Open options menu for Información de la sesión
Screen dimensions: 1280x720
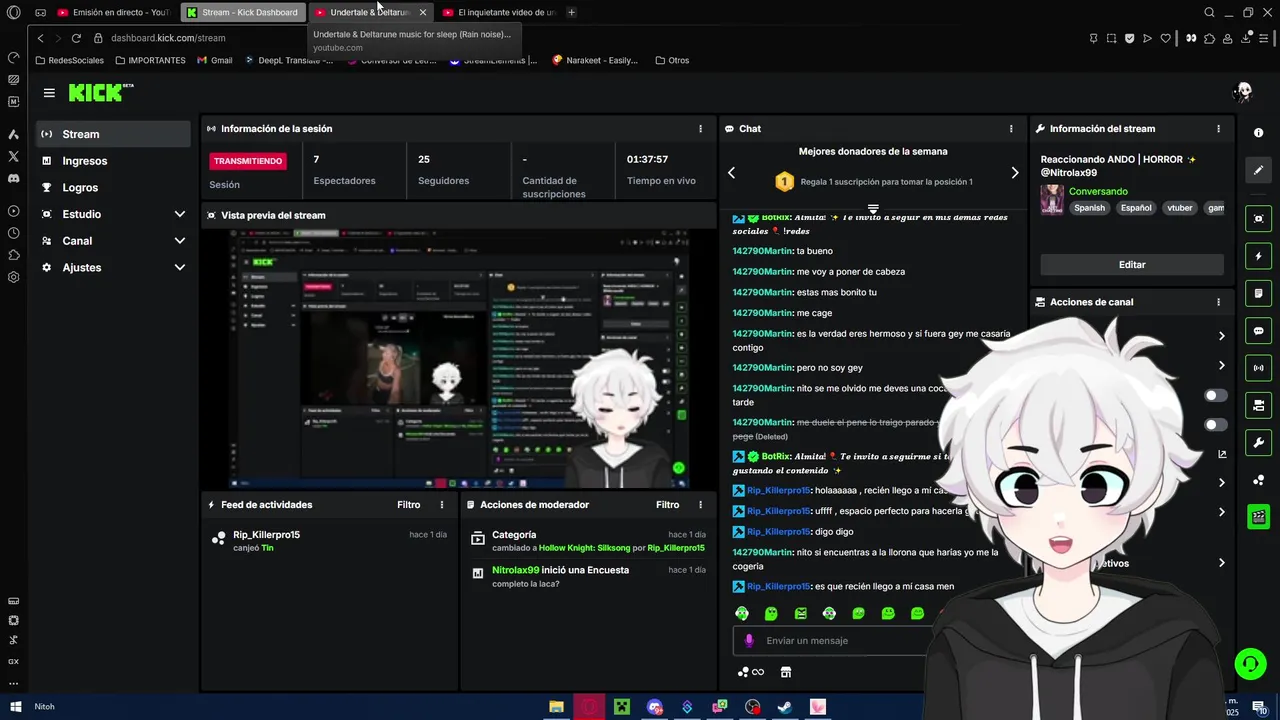click(700, 128)
